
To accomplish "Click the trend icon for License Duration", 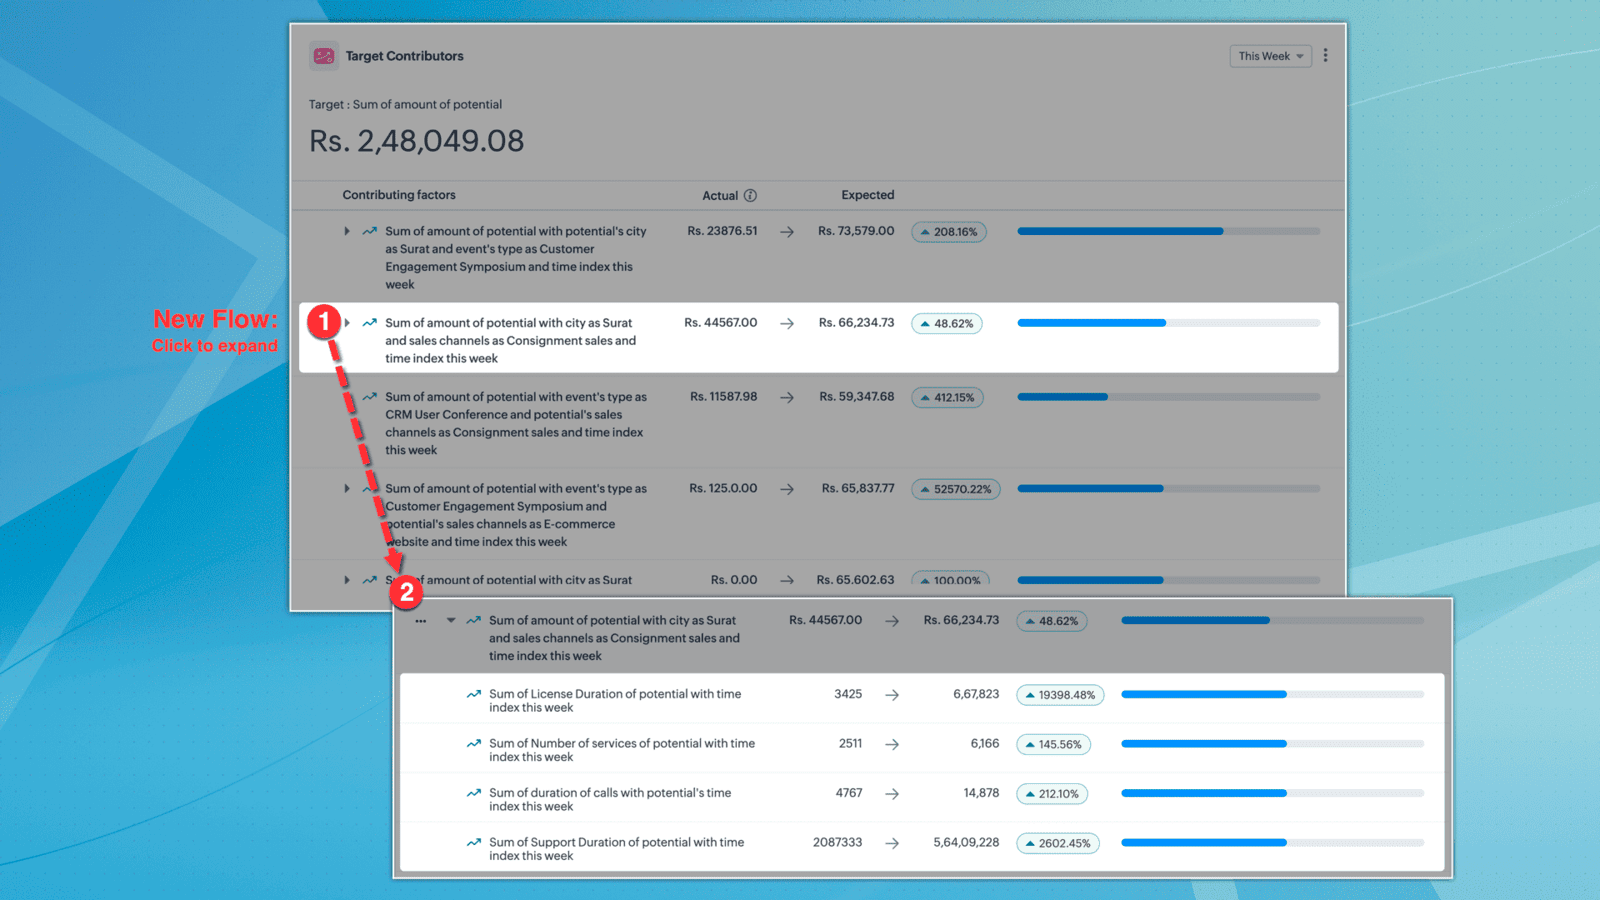I will [x=474, y=694].
